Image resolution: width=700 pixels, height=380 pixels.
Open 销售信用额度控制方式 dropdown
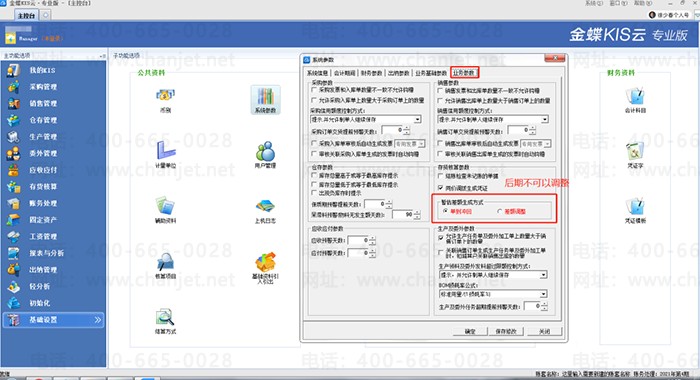[493, 119]
